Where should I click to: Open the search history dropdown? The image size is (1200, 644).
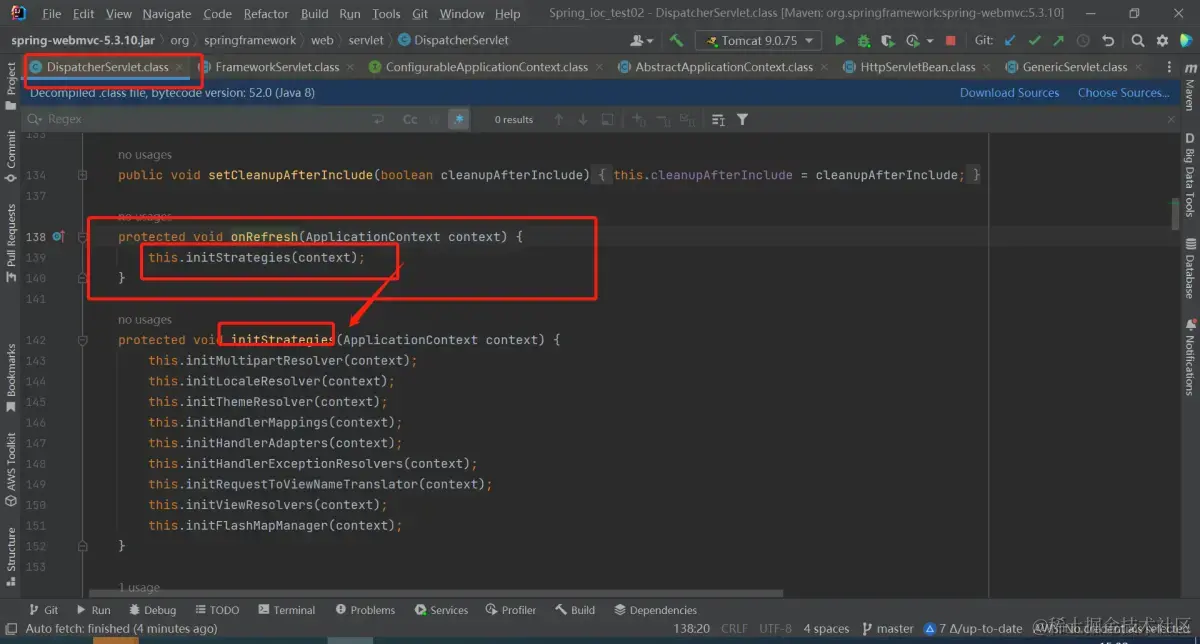pos(35,119)
